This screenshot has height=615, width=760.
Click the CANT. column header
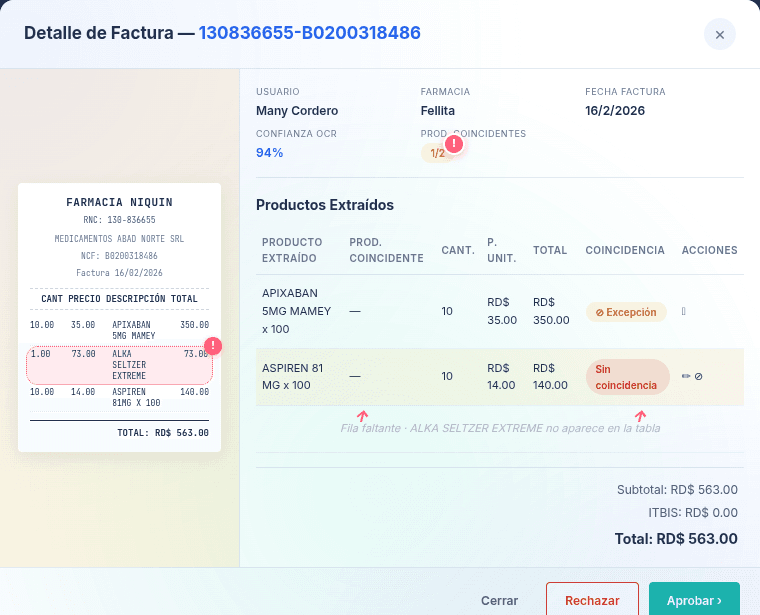(x=458, y=250)
